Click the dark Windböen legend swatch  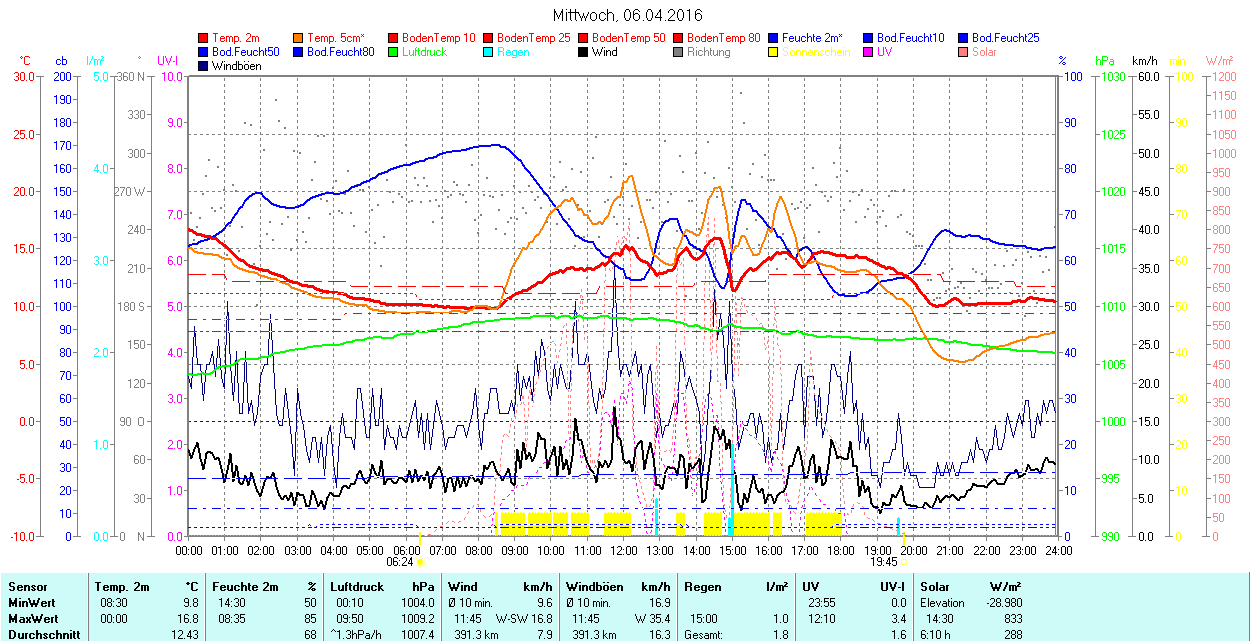pyautogui.click(x=204, y=66)
